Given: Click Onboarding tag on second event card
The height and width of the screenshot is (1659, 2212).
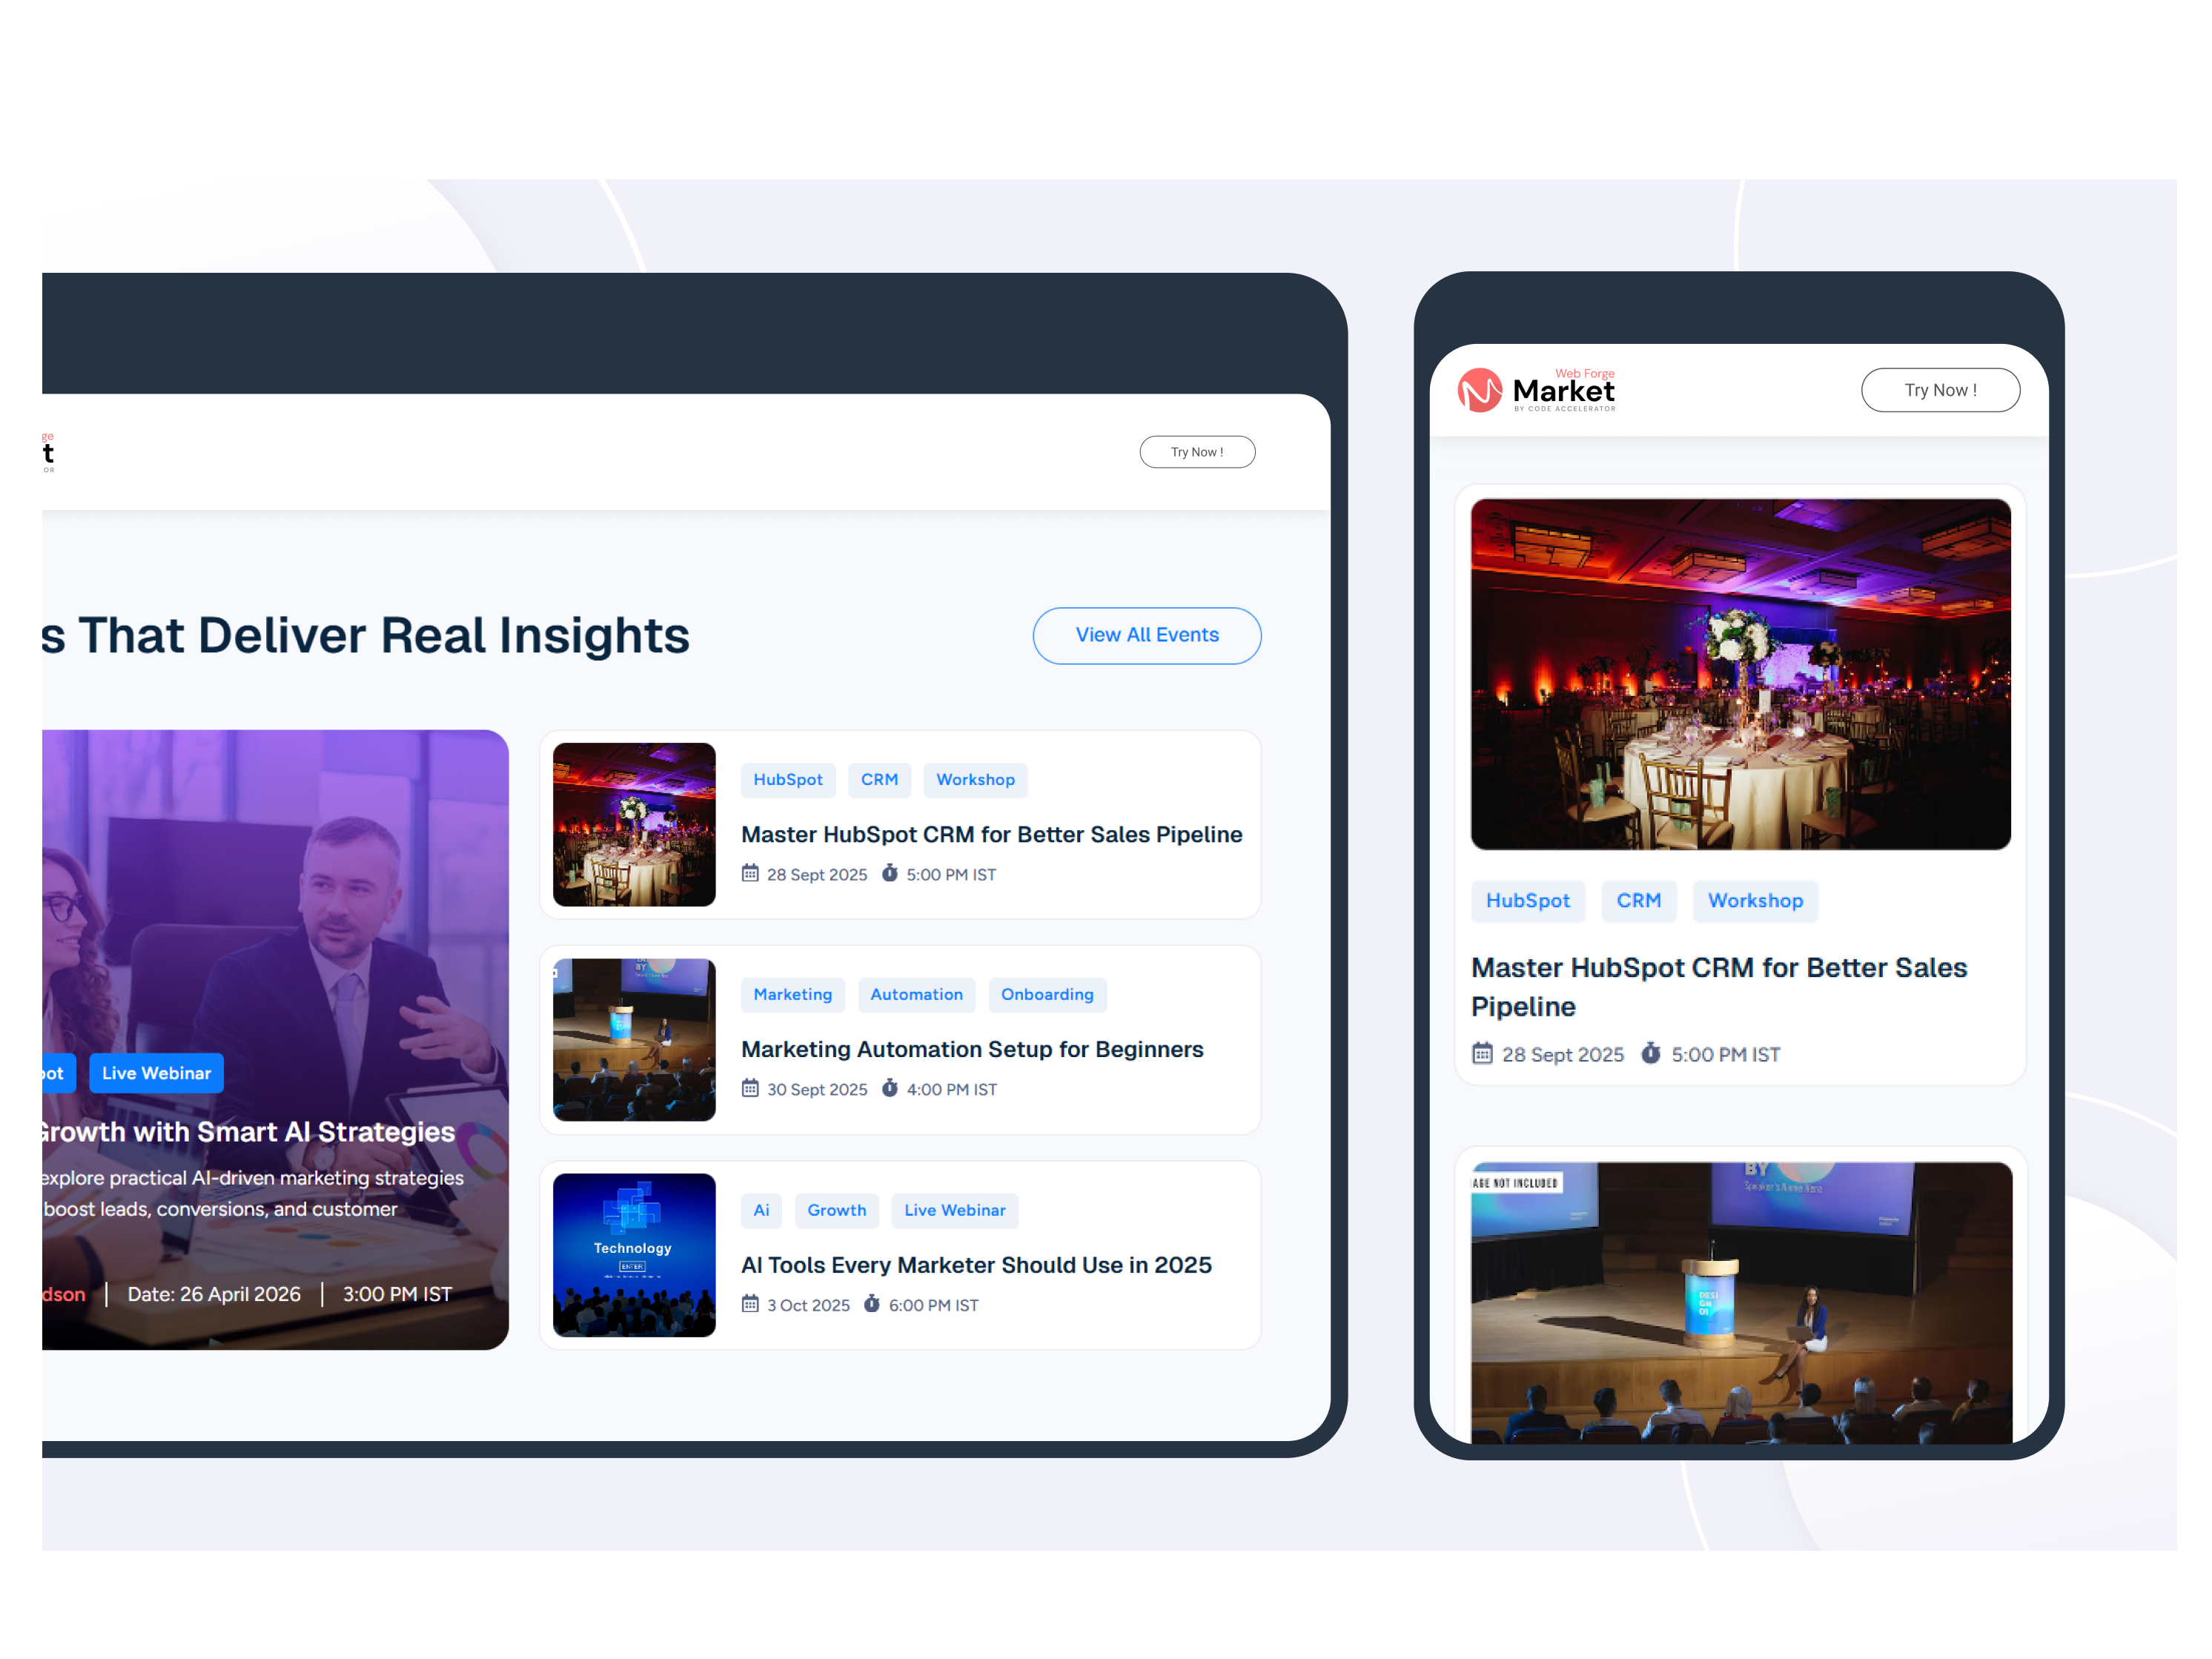Looking at the screenshot, I should [1047, 995].
